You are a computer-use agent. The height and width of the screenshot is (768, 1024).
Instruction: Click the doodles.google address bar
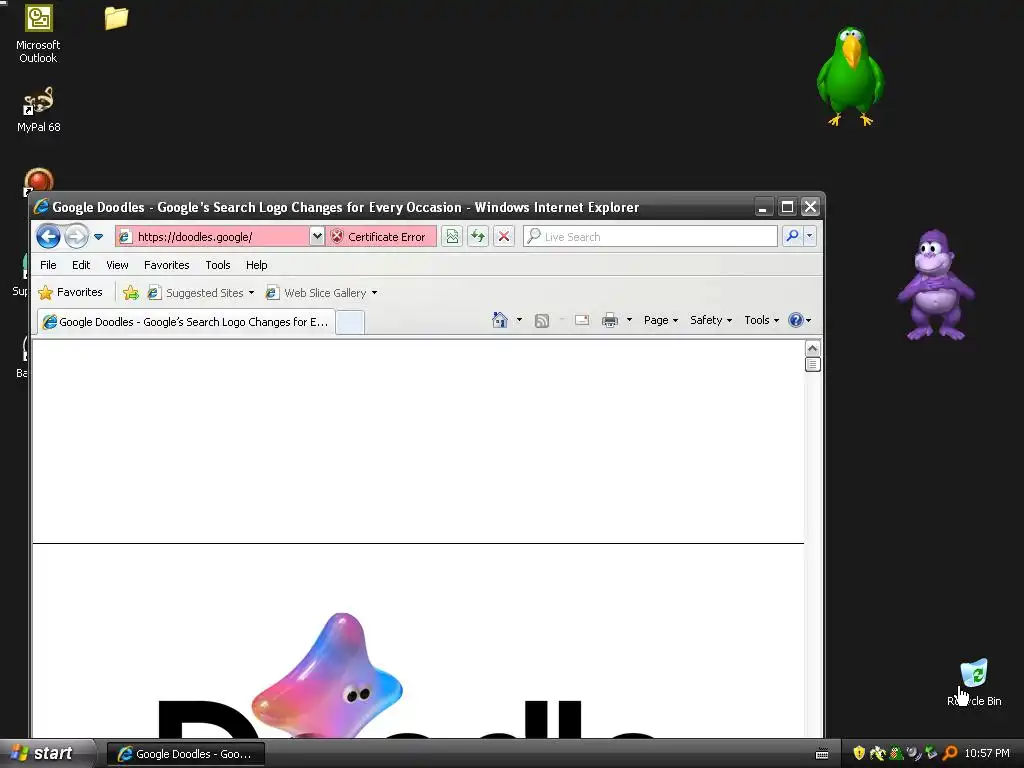click(212, 236)
